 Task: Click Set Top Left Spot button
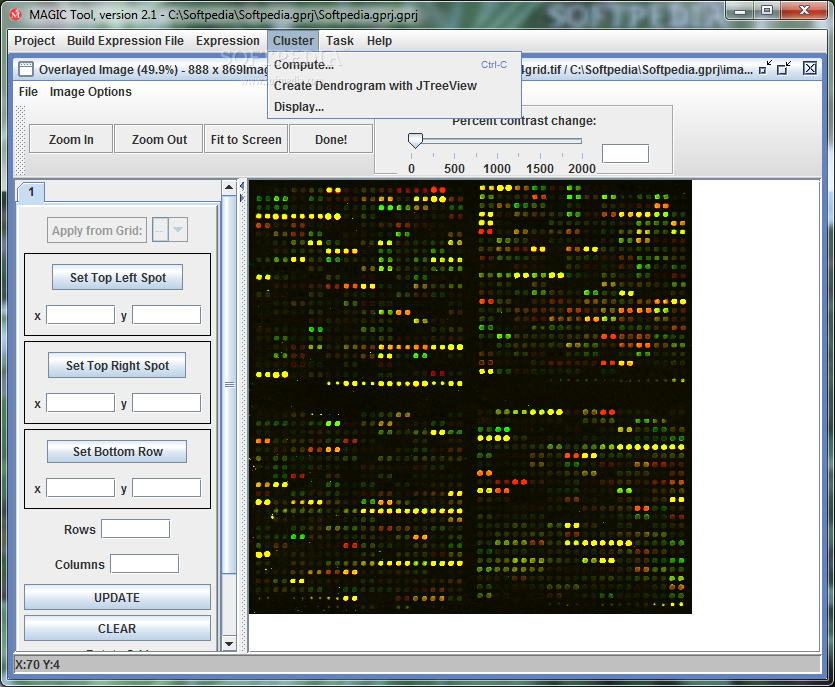(x=118, y=277)
